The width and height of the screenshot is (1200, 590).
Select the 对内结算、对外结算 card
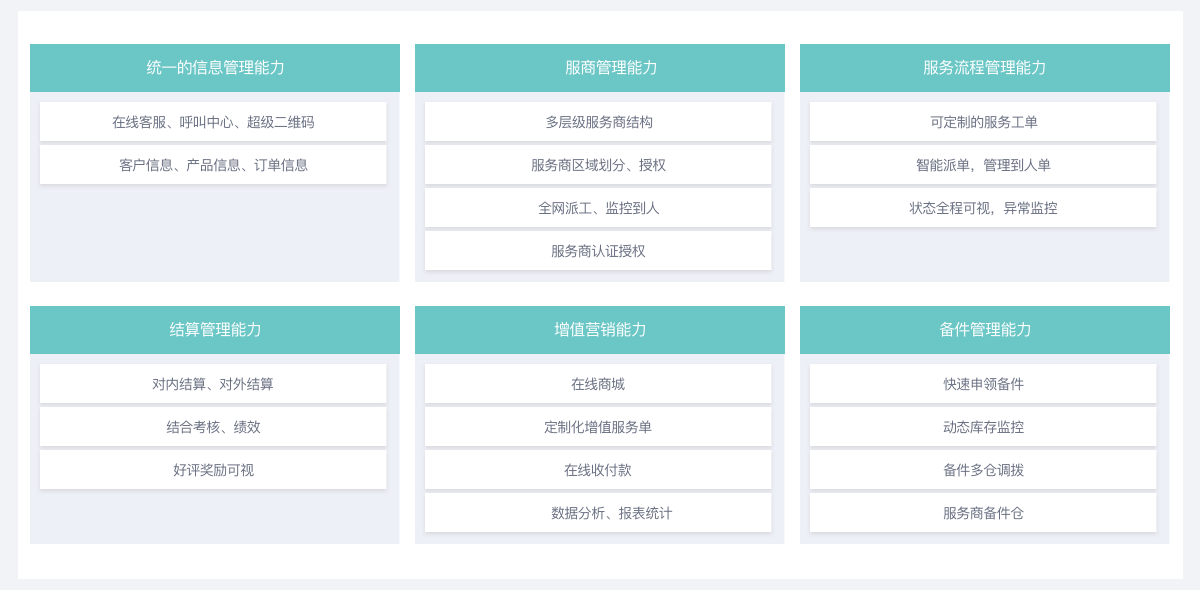(213, 384)
